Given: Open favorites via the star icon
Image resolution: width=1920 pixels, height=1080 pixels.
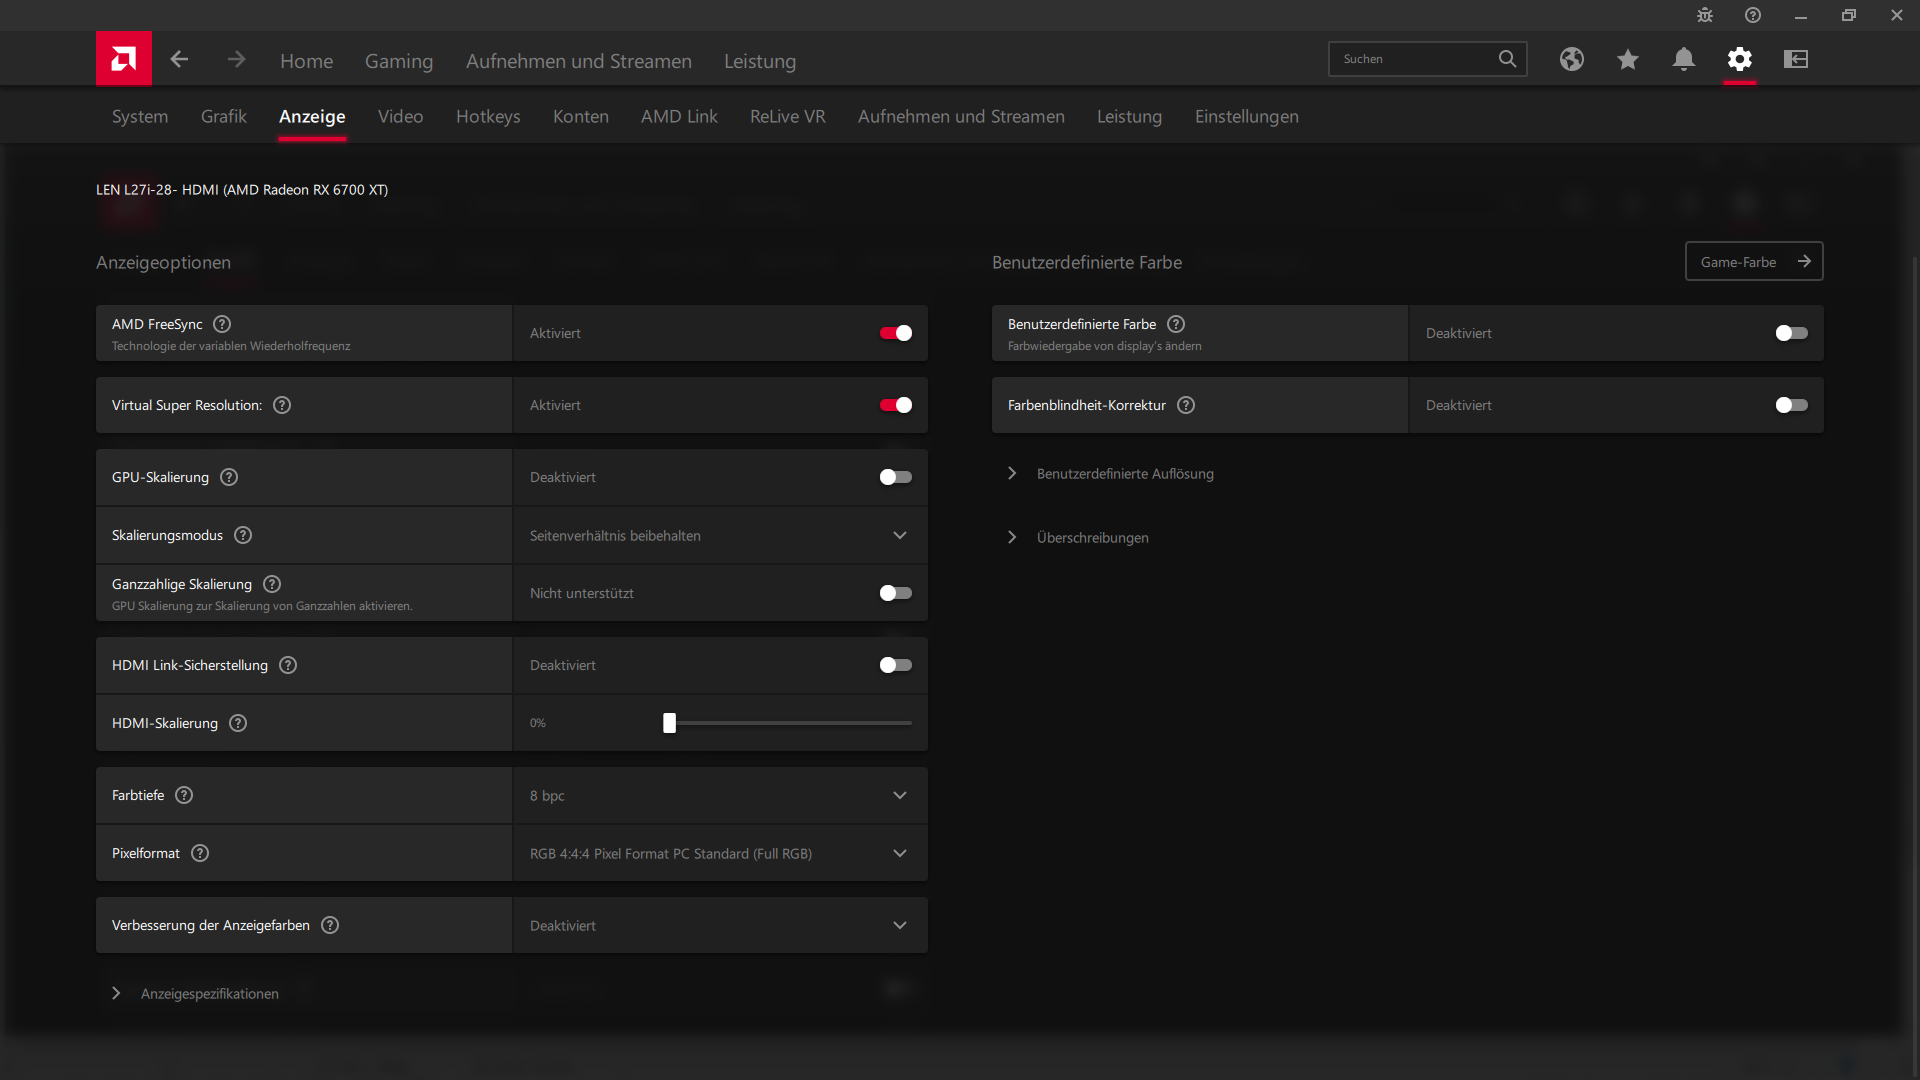Looking at the screenshot, I should (1627, 60).
